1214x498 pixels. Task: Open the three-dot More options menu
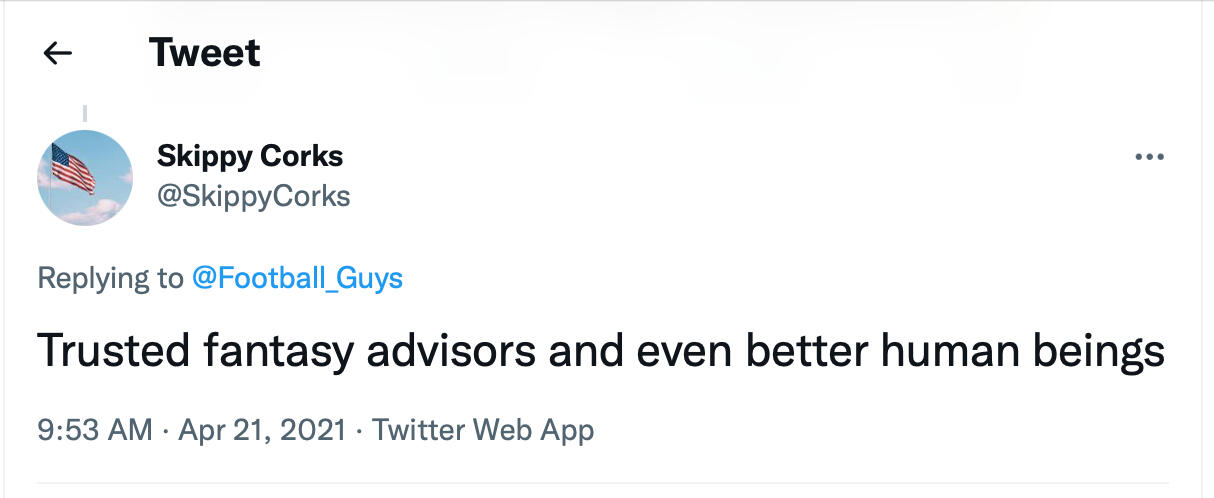tap(1149, 158)
